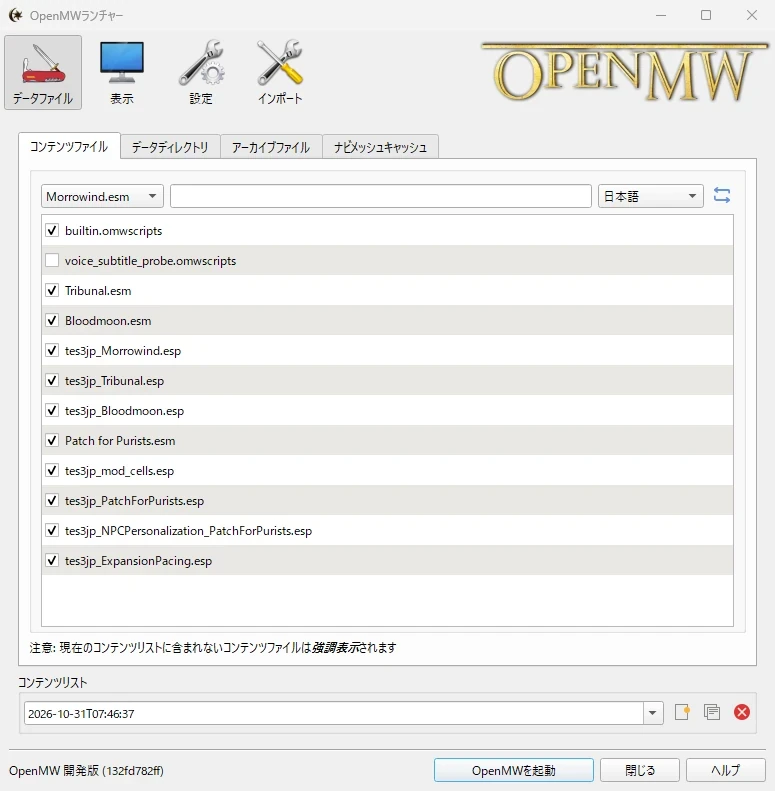Select the tes3jp_Morrowind.esp file name
The width and height of the screenshot is (775, 791).
point(123,351)
